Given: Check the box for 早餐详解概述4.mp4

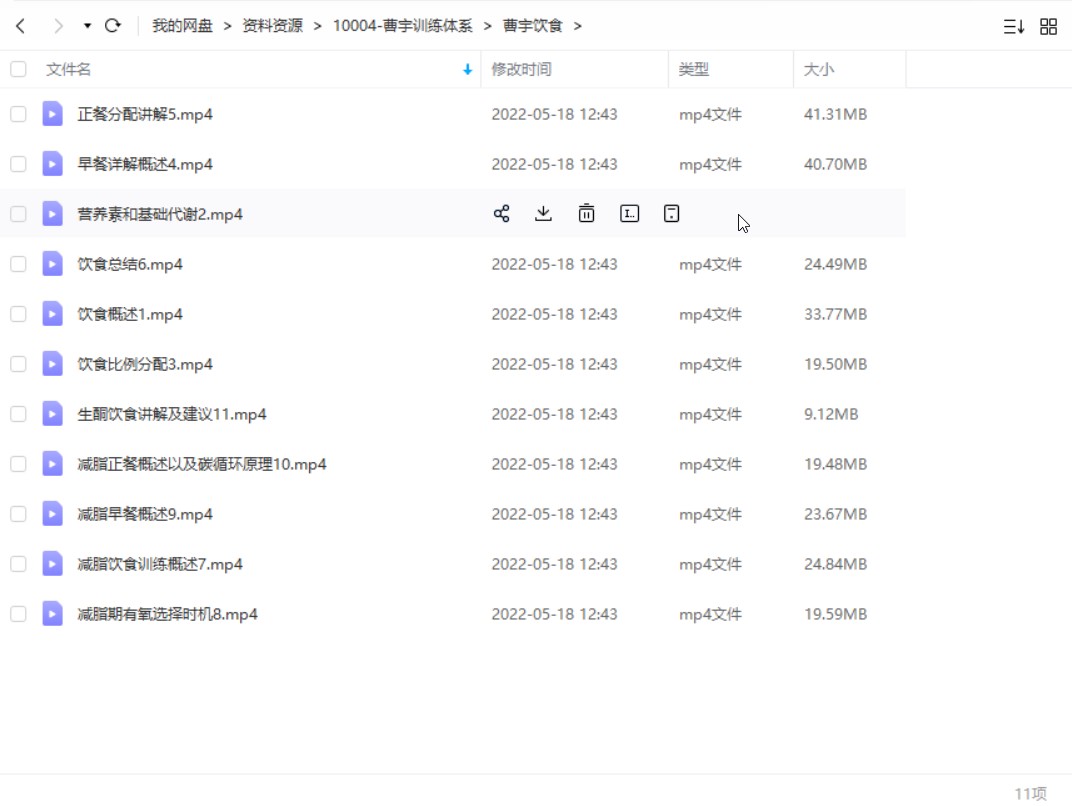Looking at the screenshot, I should [x=18, y=164].
